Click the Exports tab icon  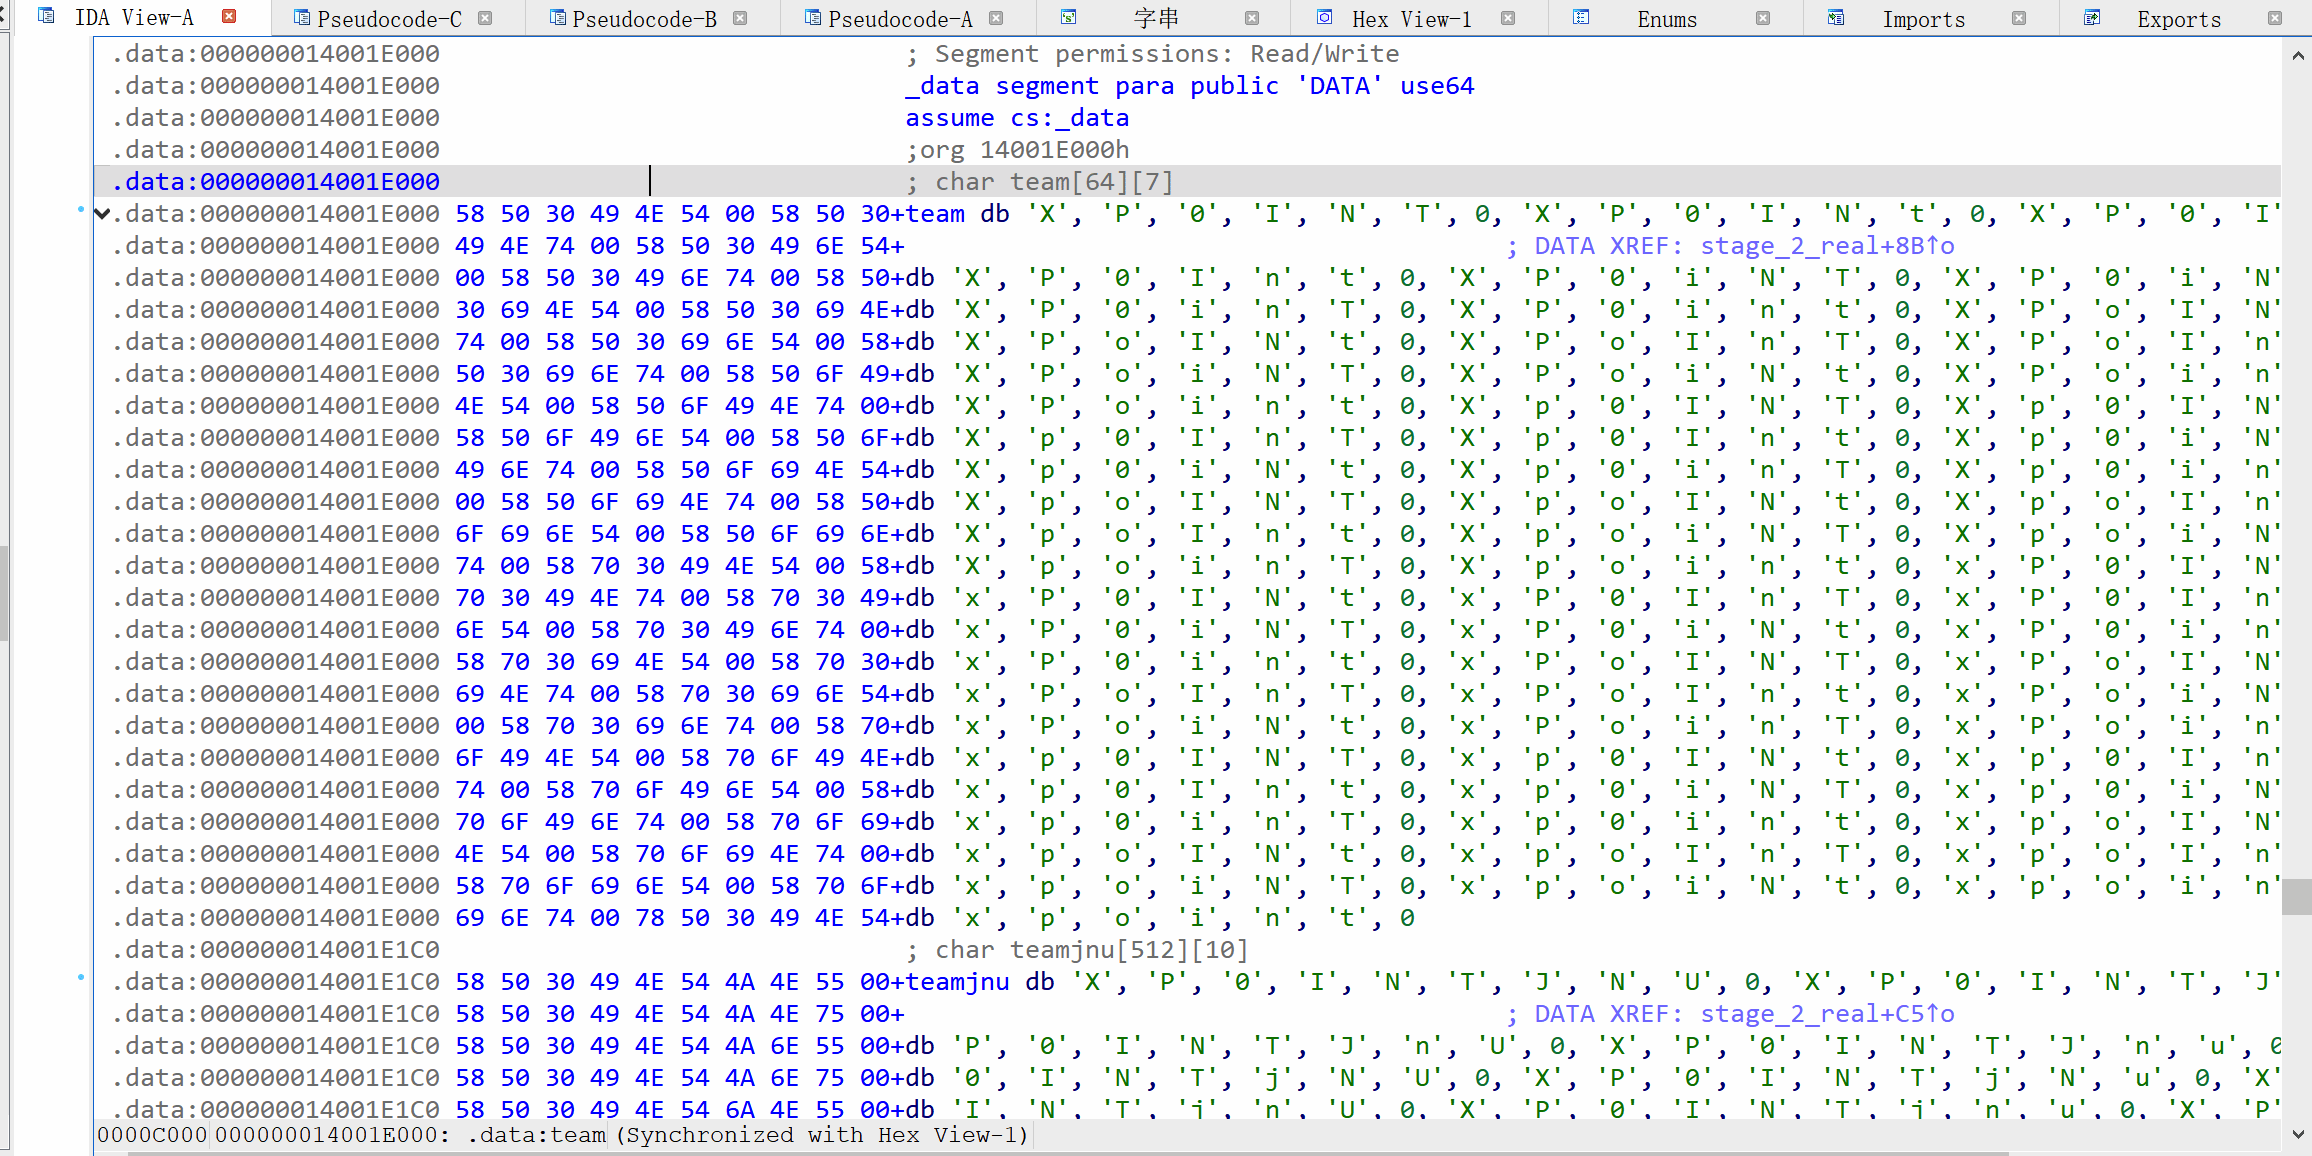(x=2092, y=17)
